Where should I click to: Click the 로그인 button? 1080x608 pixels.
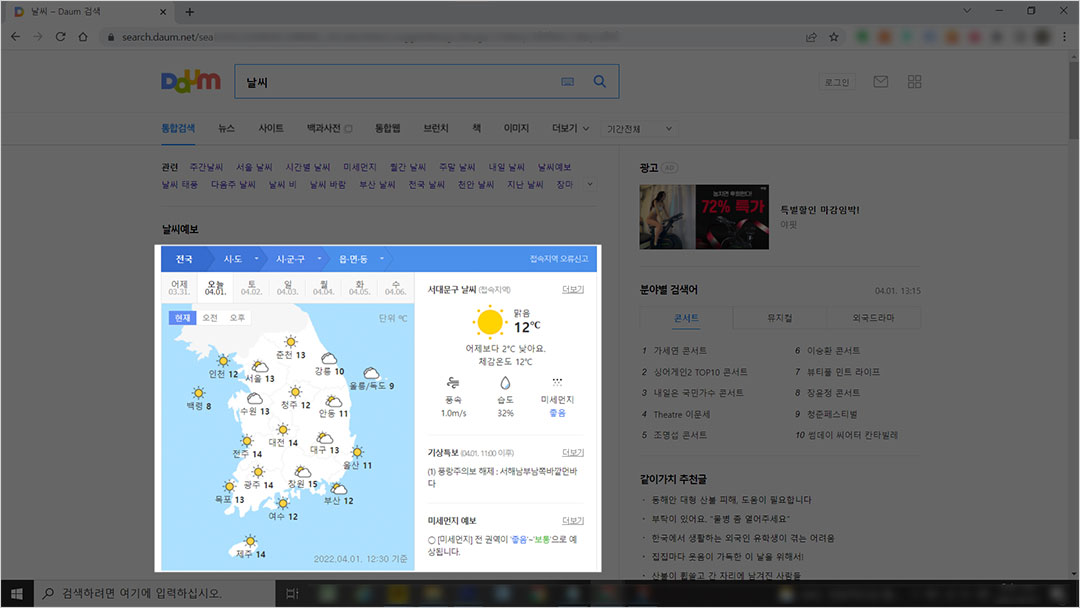click(837, 82)
